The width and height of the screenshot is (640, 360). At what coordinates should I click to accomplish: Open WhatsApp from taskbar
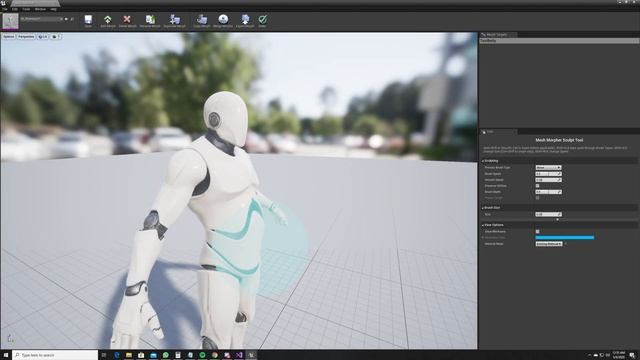click(166, 355)
